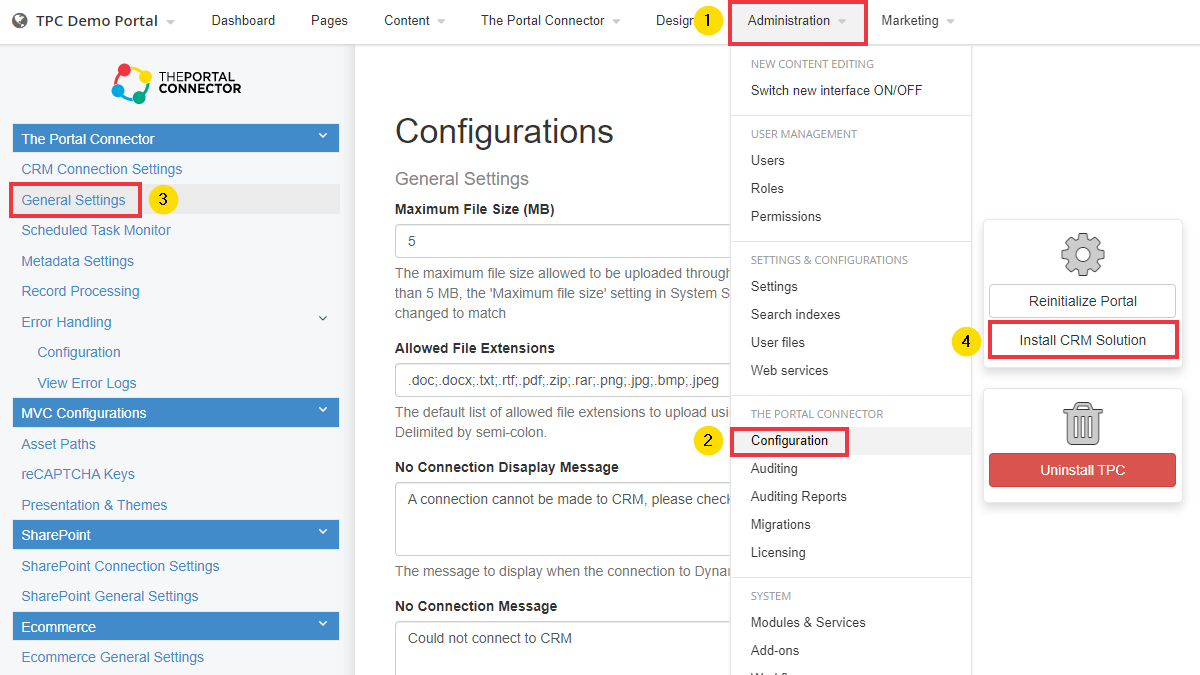1200x675 pixels.
Task: Click the globe icon beside TPC Demo Portal
Action: tap(19, 21)
